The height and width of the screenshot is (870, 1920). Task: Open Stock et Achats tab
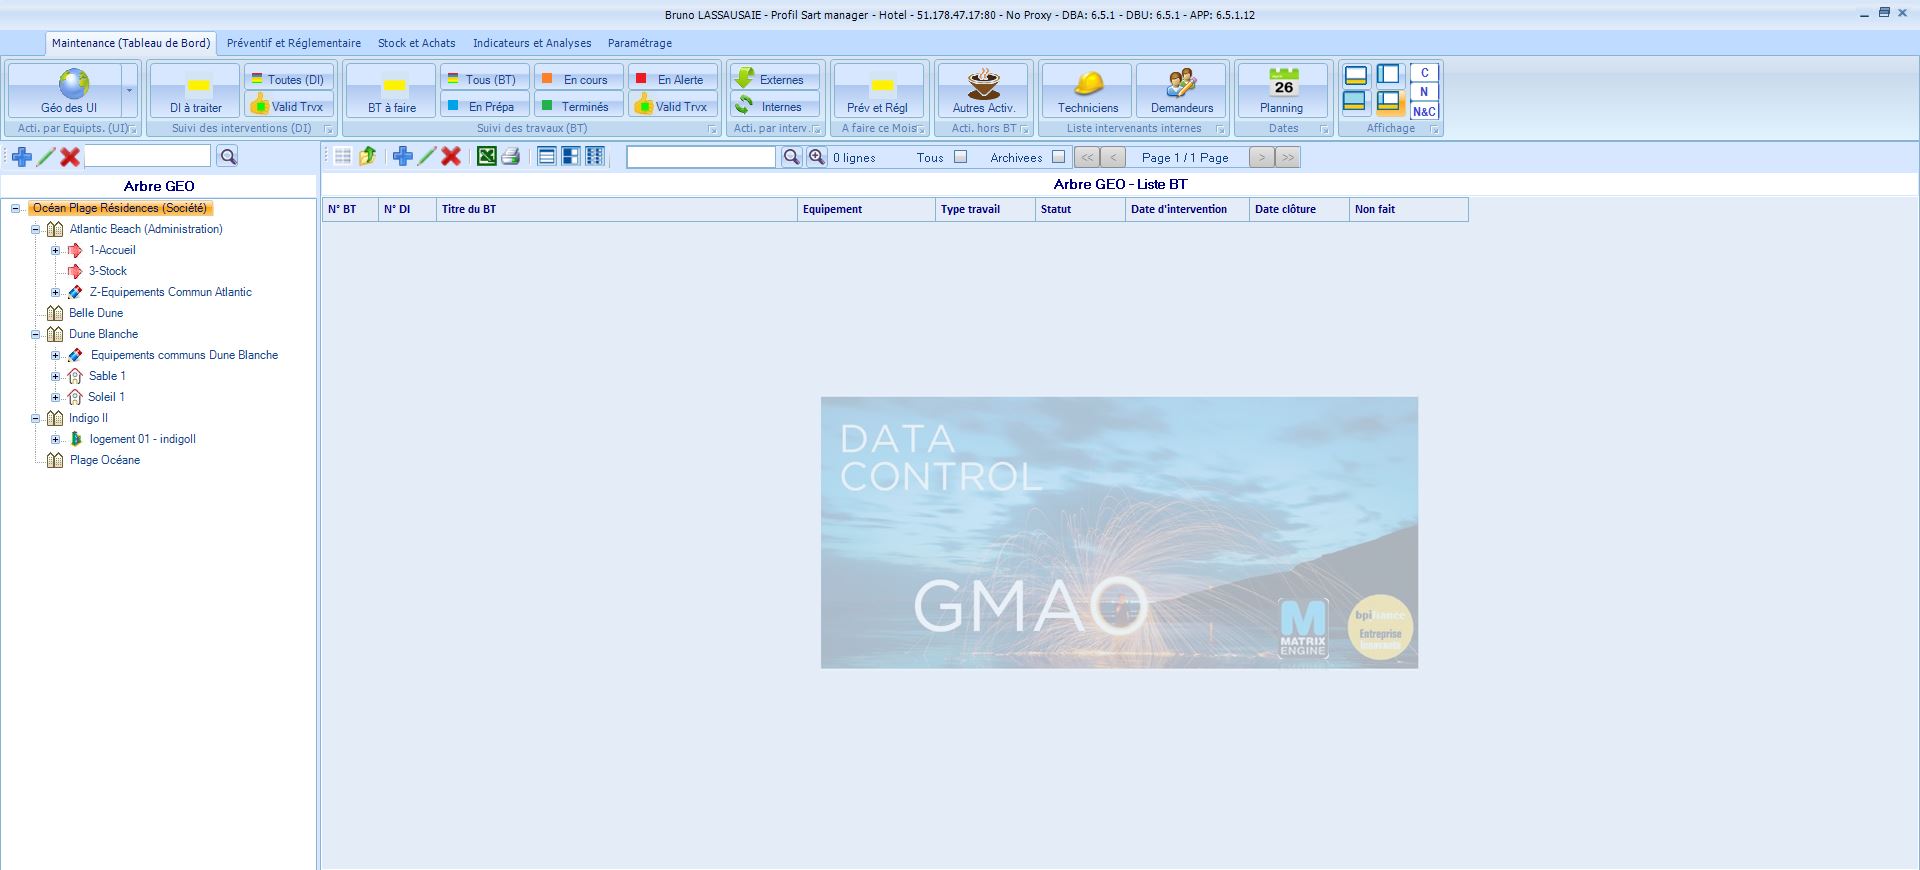click(x=417, y=43)
